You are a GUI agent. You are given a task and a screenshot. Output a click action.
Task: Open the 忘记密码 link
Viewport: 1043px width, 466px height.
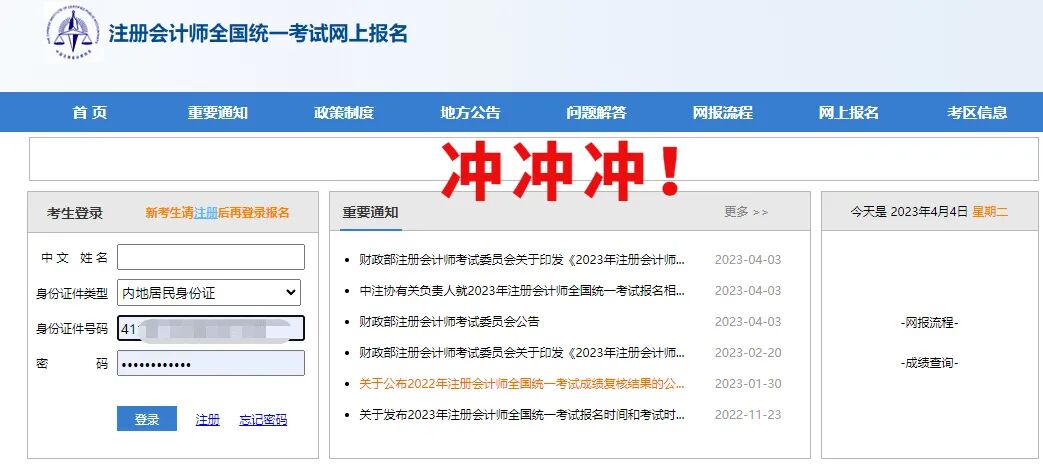click(x=263, y=420)
